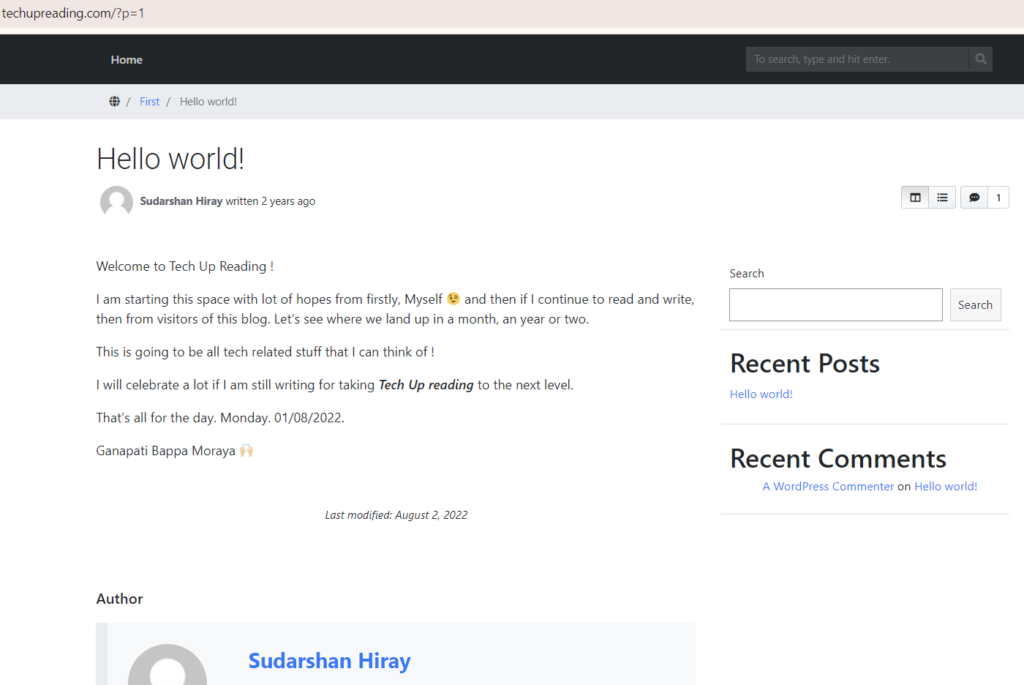This screenshot has width=1024, height=685.
Task: Click the sidebar Search label
Action: [x=746, y=273]
